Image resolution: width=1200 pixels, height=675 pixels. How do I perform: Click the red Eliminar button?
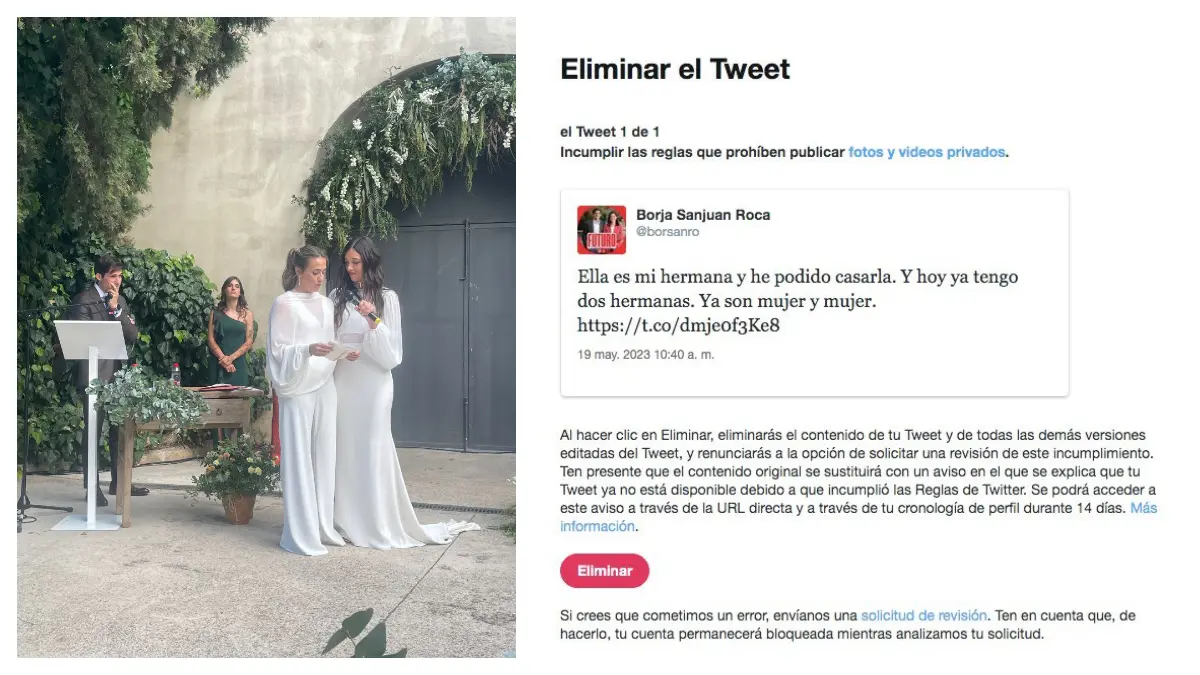pyautogui.click(x=604, y=571)
